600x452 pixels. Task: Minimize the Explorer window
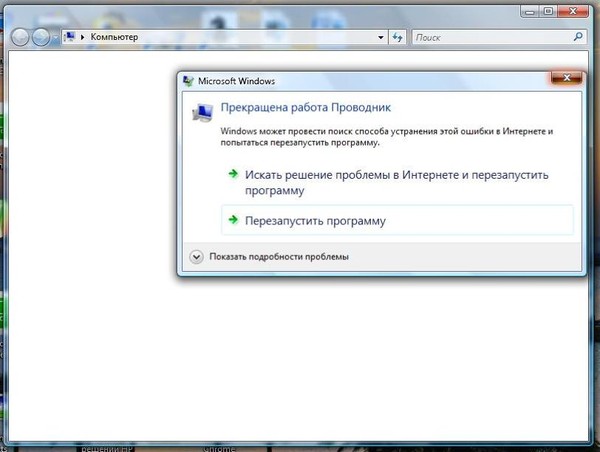(x=530, y=11)
